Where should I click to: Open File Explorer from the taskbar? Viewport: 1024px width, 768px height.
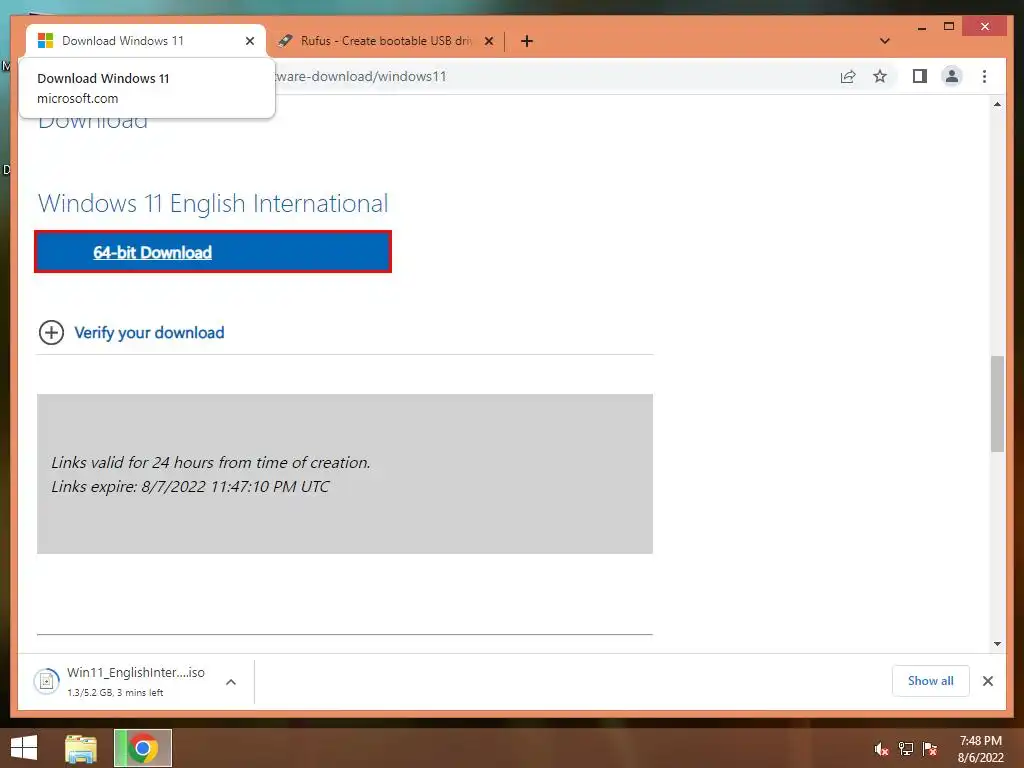coord(81,748)
